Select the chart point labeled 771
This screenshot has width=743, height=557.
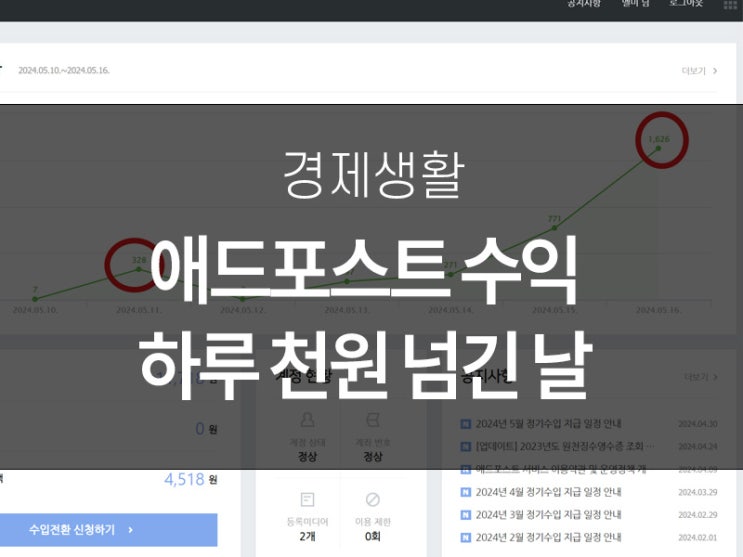point(554,228)
